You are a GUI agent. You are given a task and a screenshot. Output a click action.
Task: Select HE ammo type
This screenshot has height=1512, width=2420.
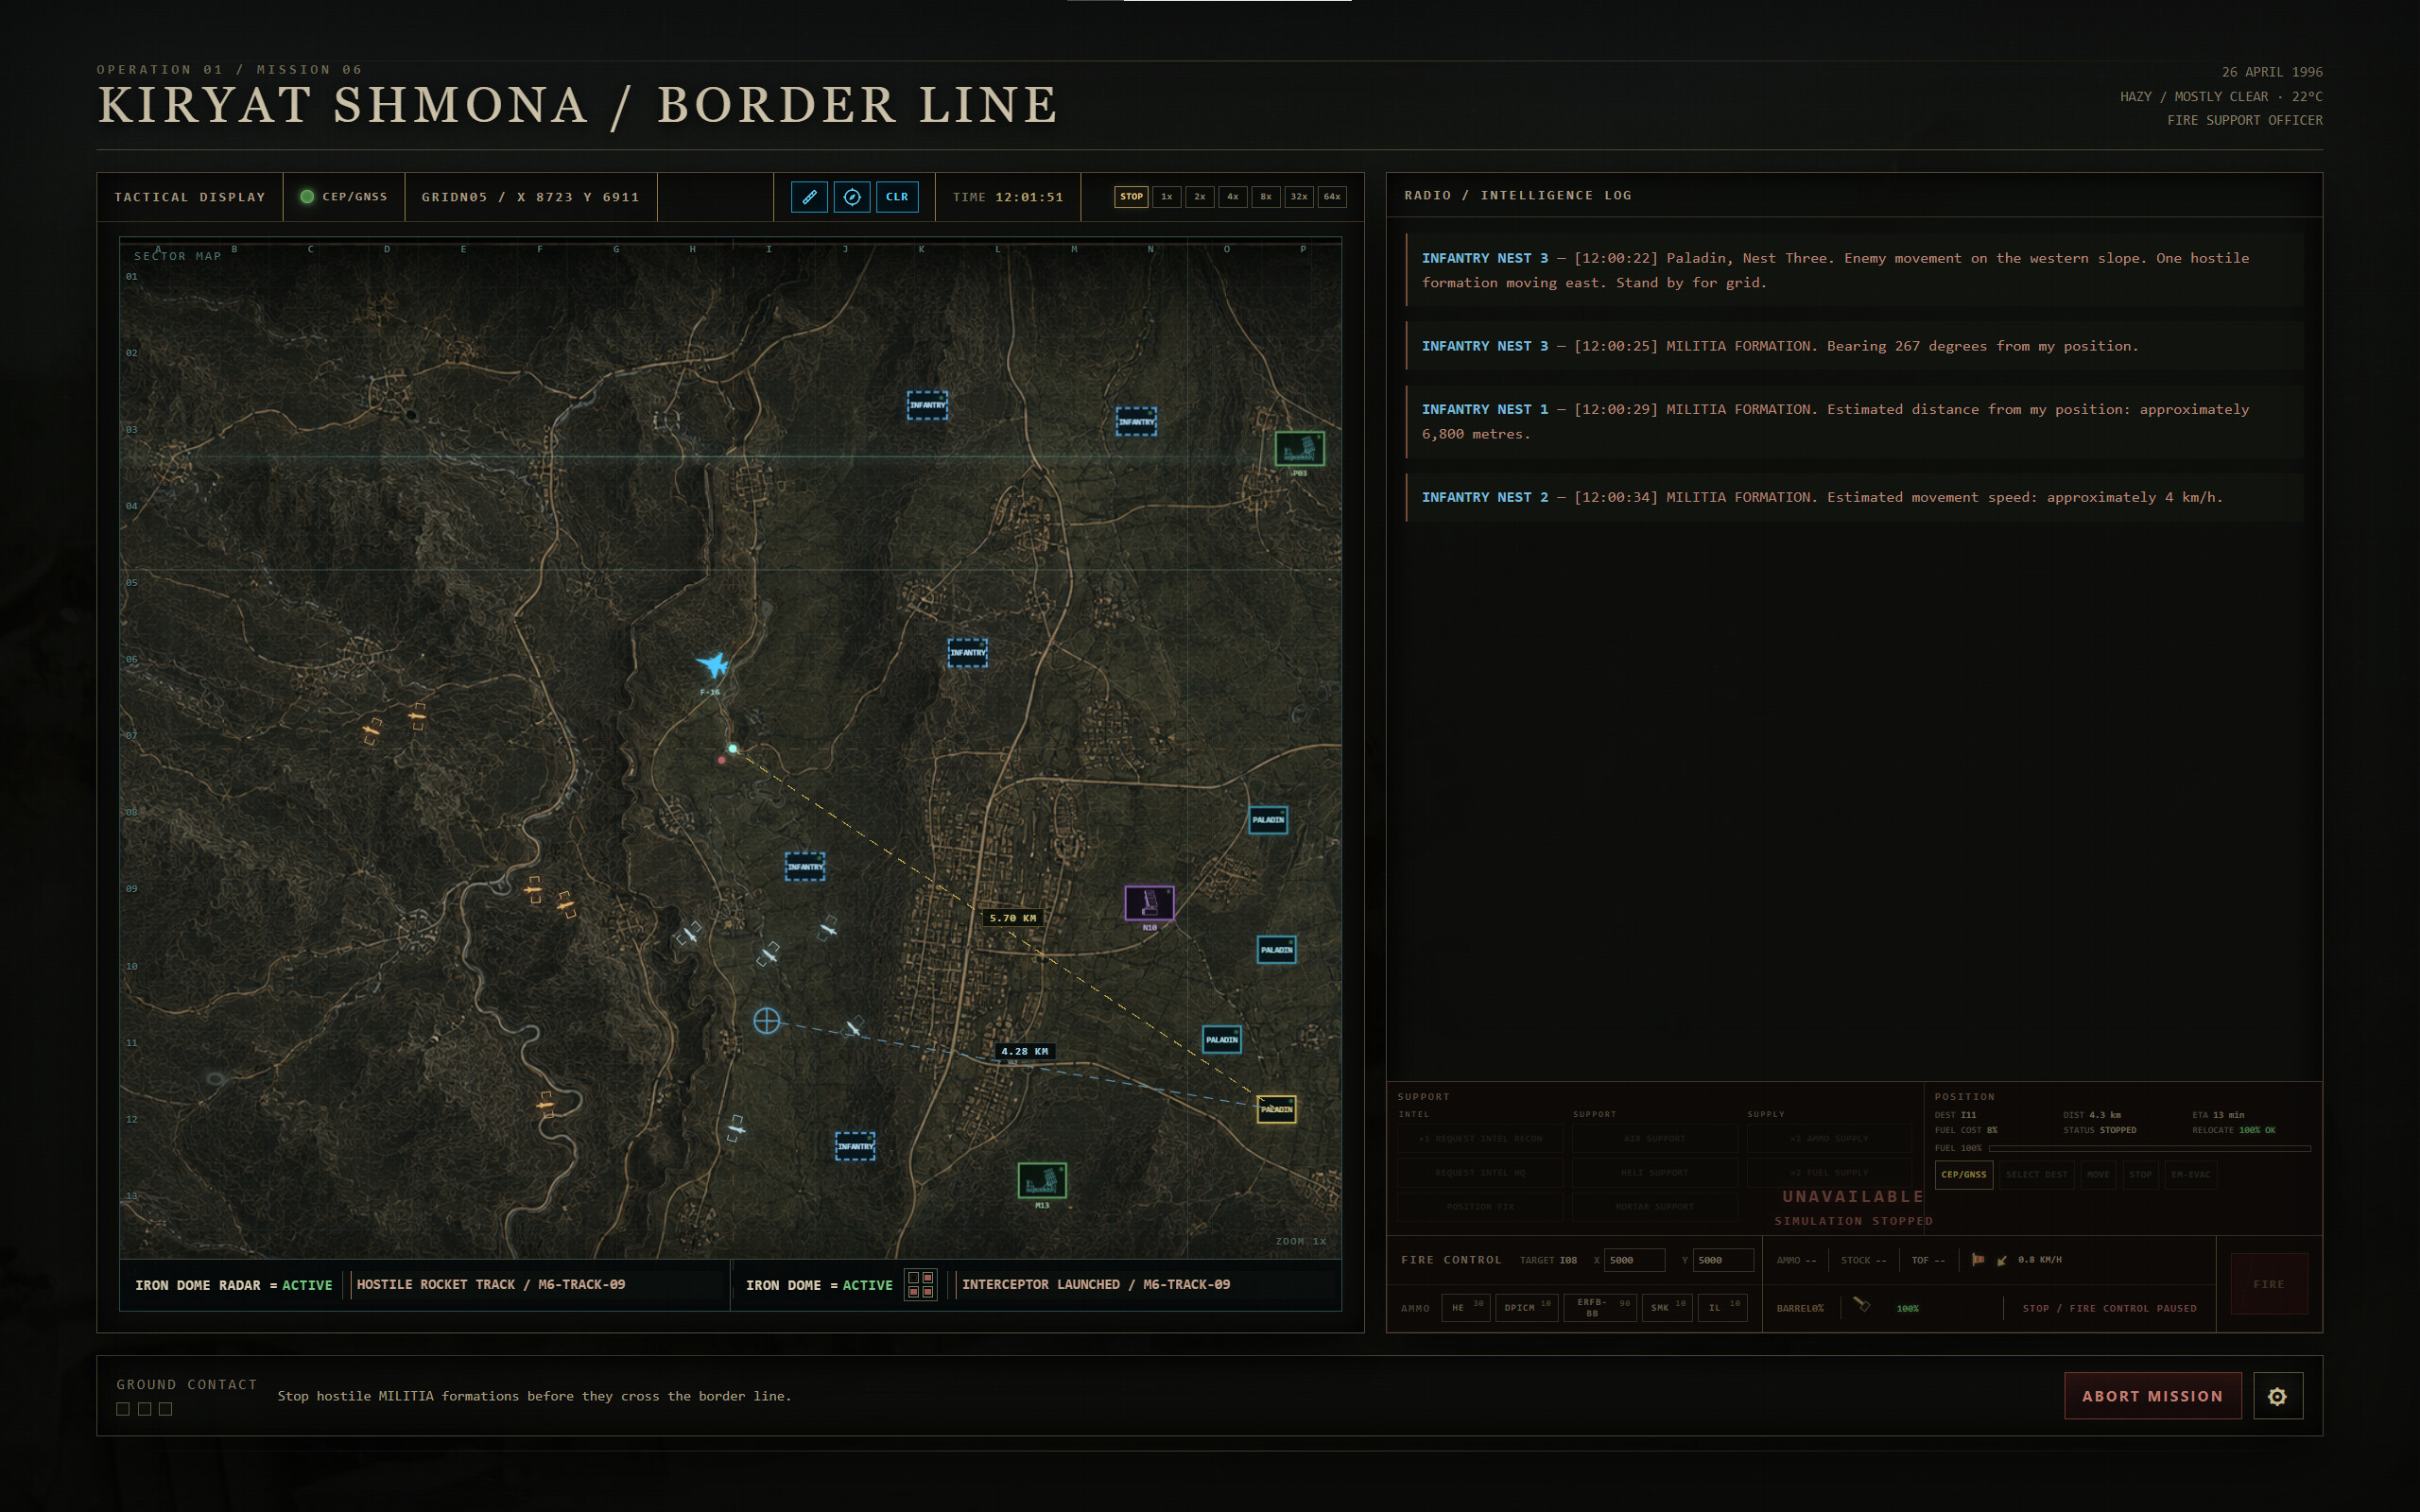pyautogui.click(x=1466, y=1307)
